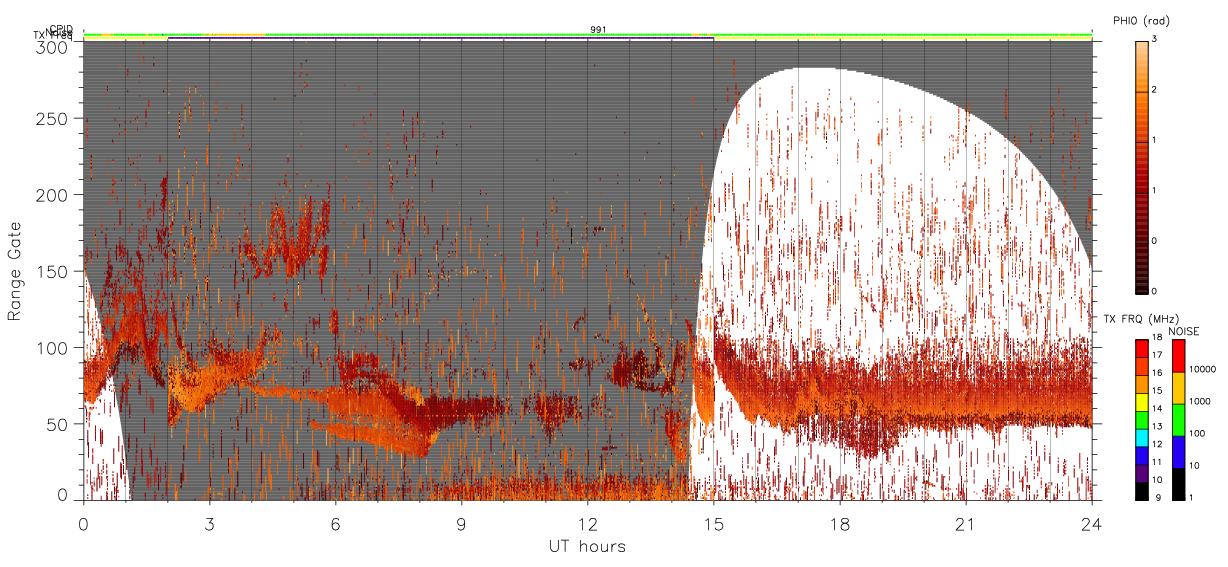Click the black NOISE swatch between 1 and 10
1228x567 pixels.
[1178, 484]
